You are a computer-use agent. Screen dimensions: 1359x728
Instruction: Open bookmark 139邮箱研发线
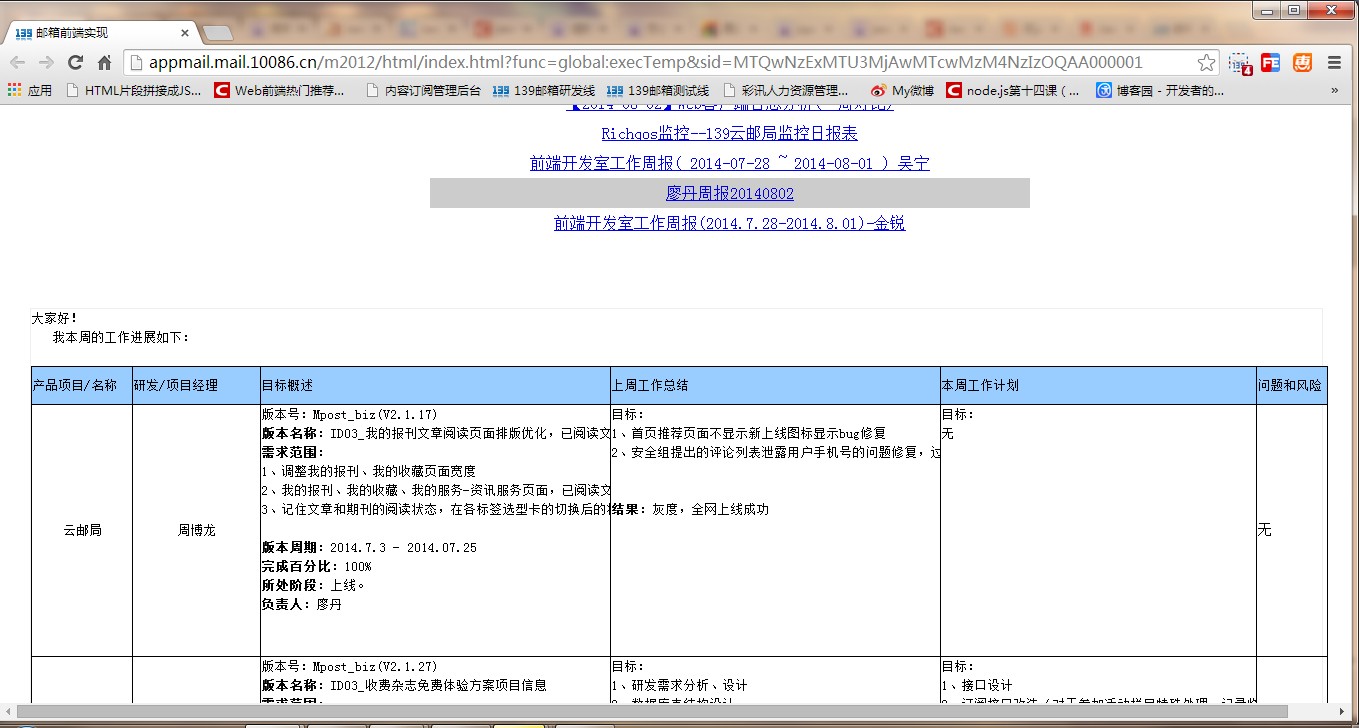coord(544,90)
